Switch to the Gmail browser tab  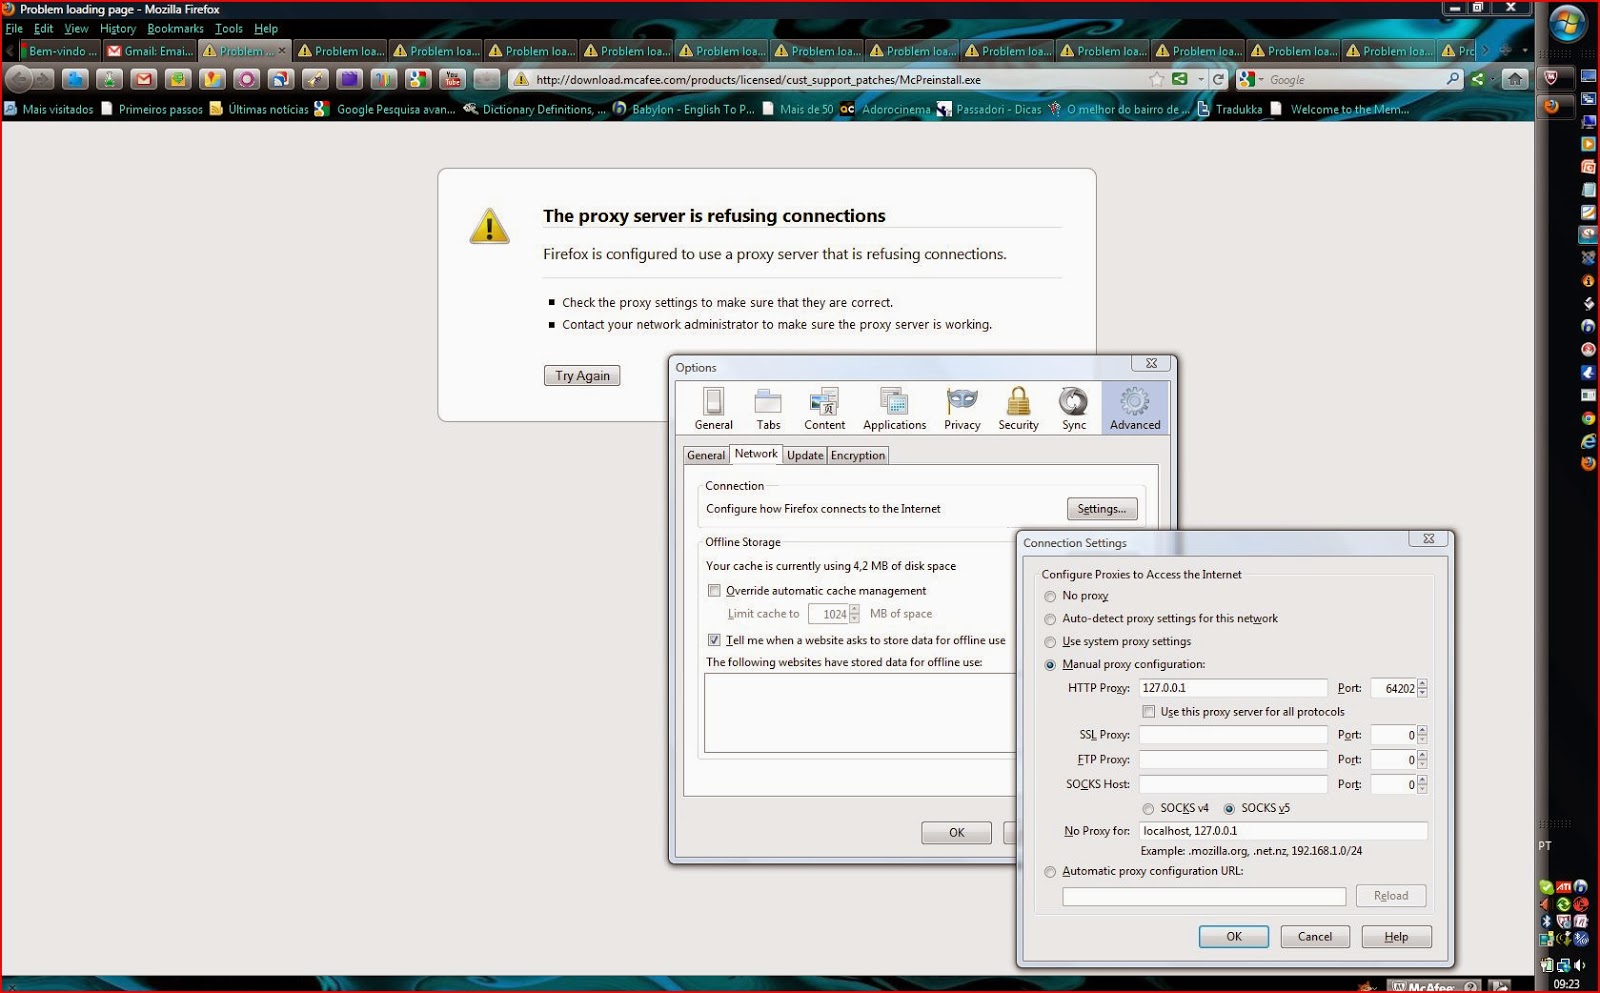pyautogui.click(x=150, y=51)
